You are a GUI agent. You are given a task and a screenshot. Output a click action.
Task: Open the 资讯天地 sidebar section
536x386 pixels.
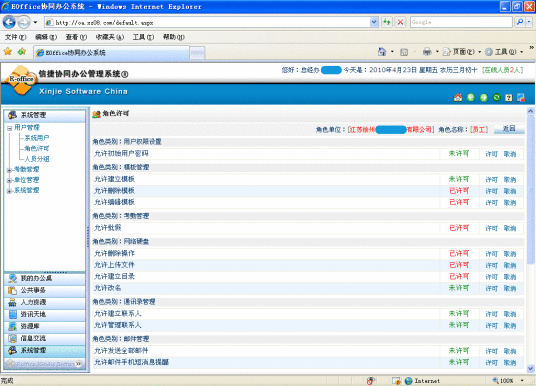pos(45,315)
